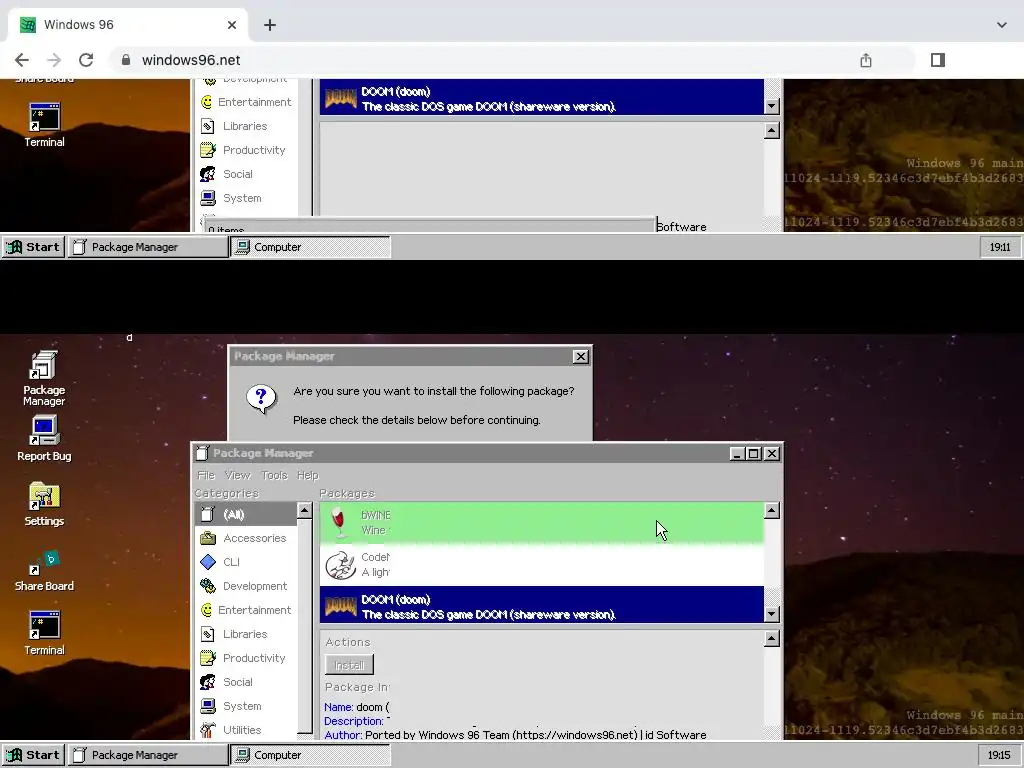Close the Windows 96 browser tab

coord(232,25)
